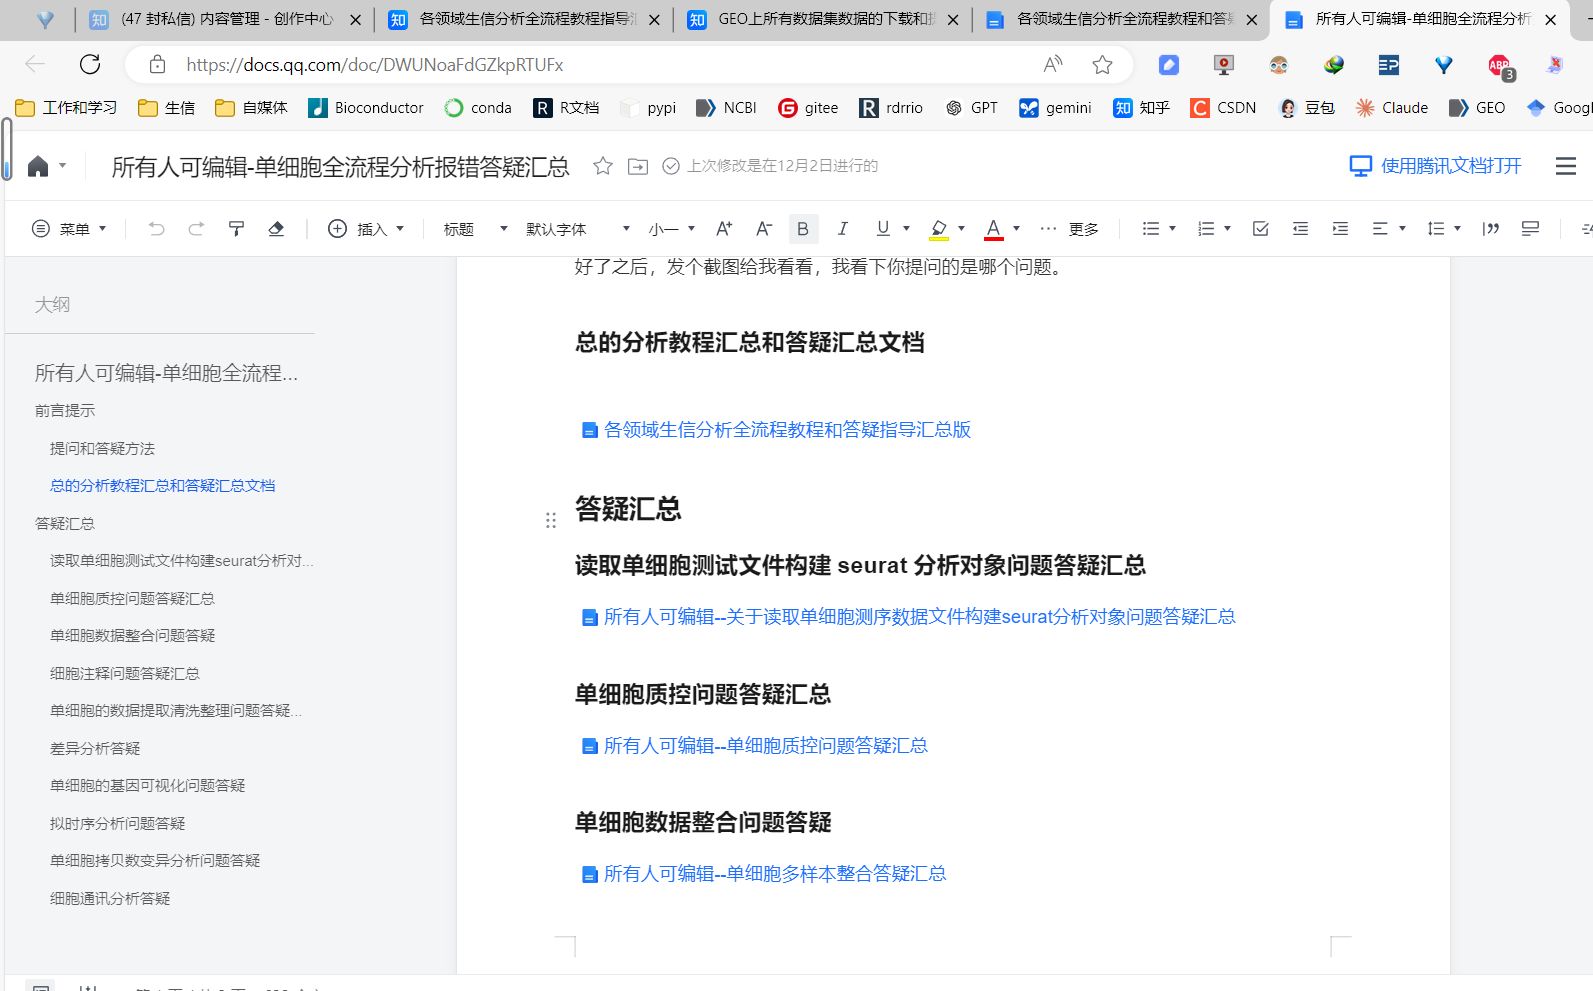This screenshot has height=991, width=1593.
Task: Open the highlight color dropdown arrow
Action: click(961, 229)
